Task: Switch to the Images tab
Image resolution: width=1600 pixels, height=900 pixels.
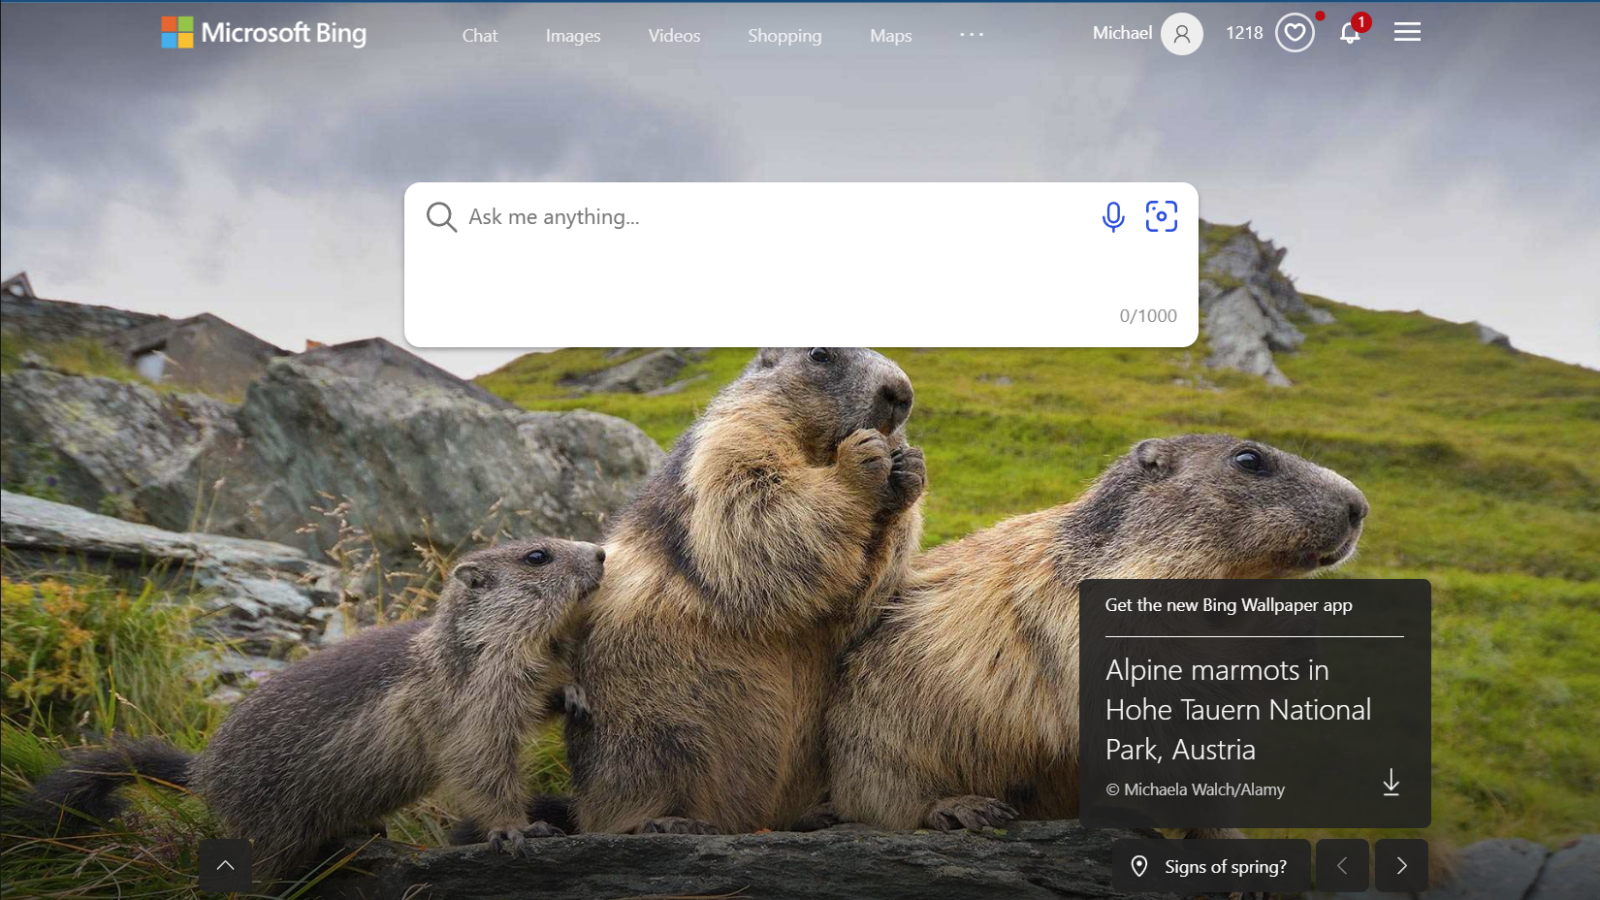Action: (x=572, y=35)
